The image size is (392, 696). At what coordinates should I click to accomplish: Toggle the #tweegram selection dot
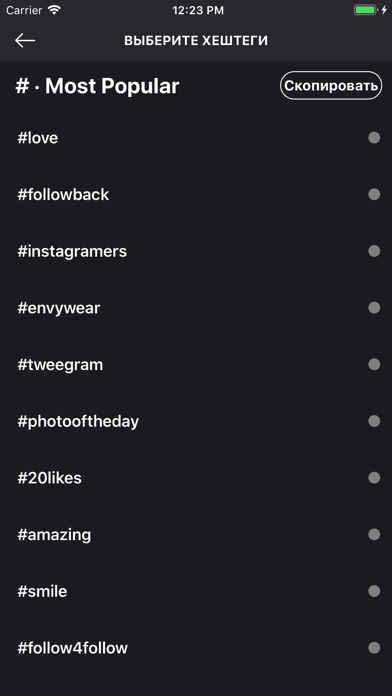pos(374,364)
